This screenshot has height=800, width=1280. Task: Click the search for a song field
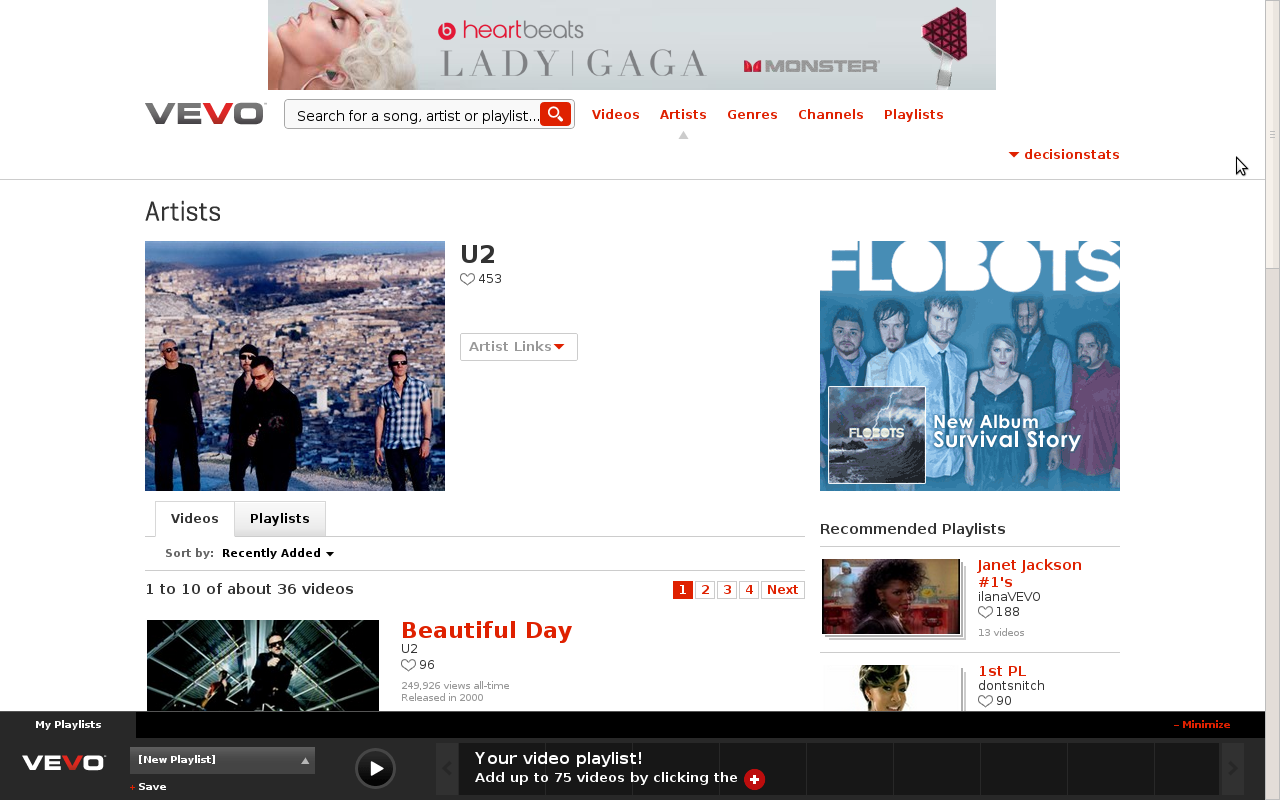coord(413,114)
